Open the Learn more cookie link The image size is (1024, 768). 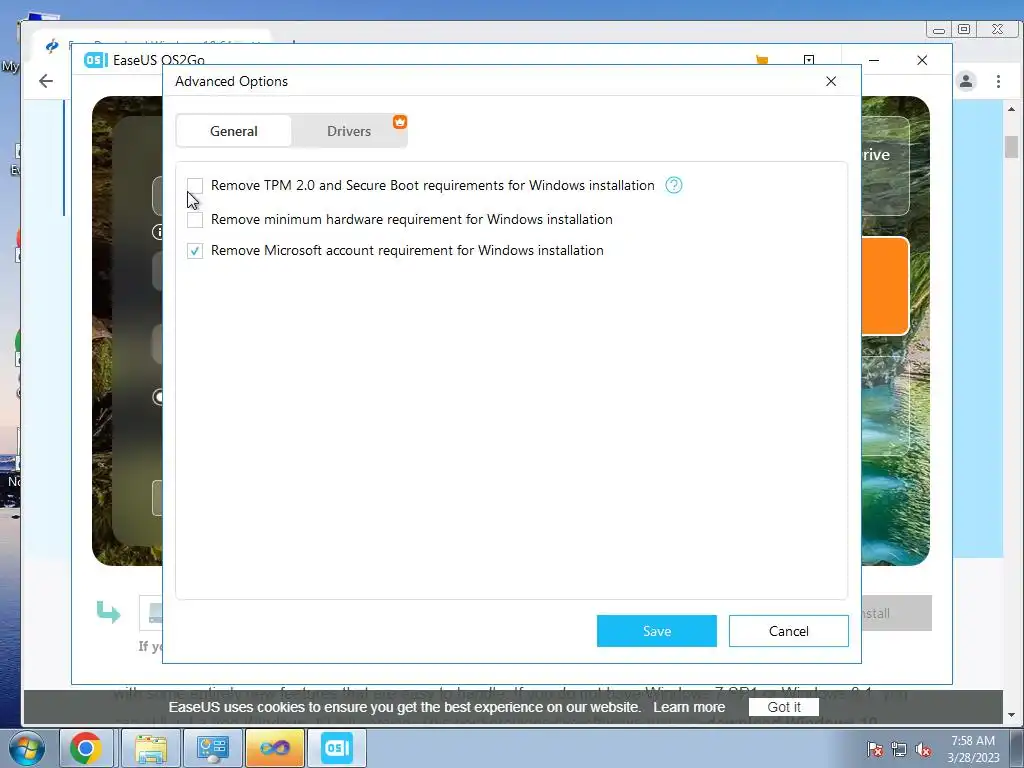689,707
